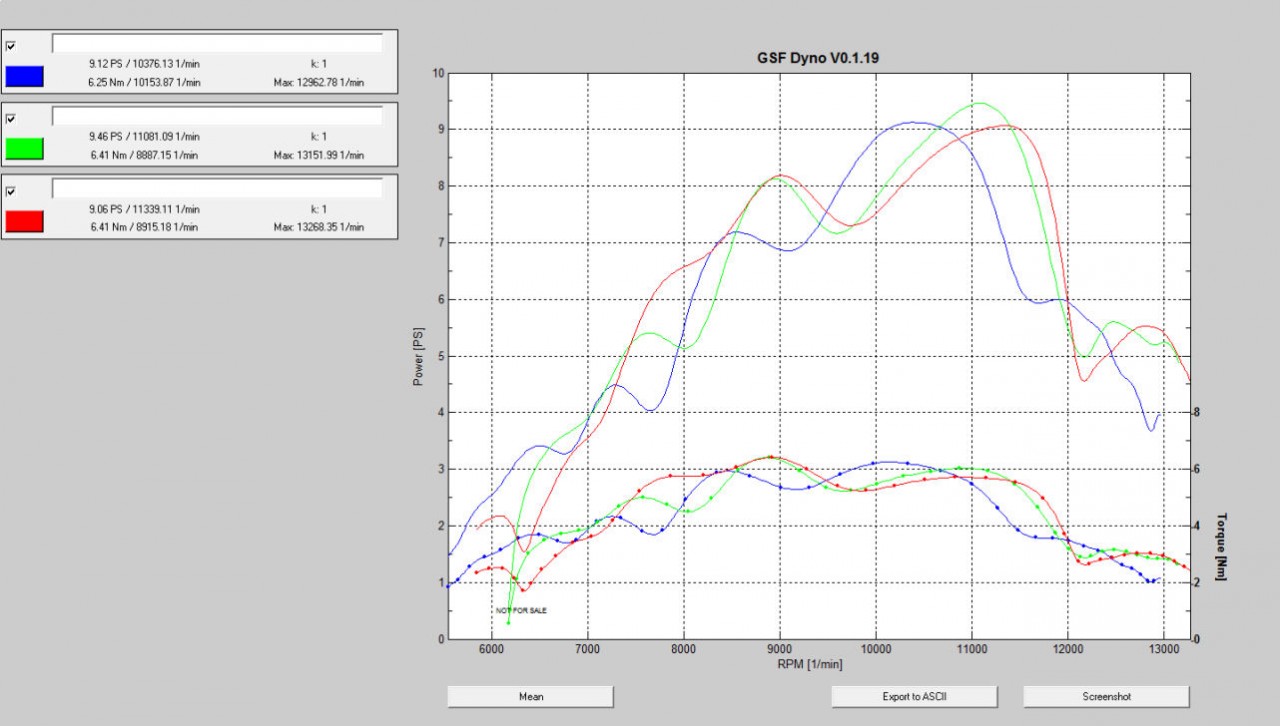
Task: Click the 'Max: 12962.78 1/min' blue run value
Action: 318,82
